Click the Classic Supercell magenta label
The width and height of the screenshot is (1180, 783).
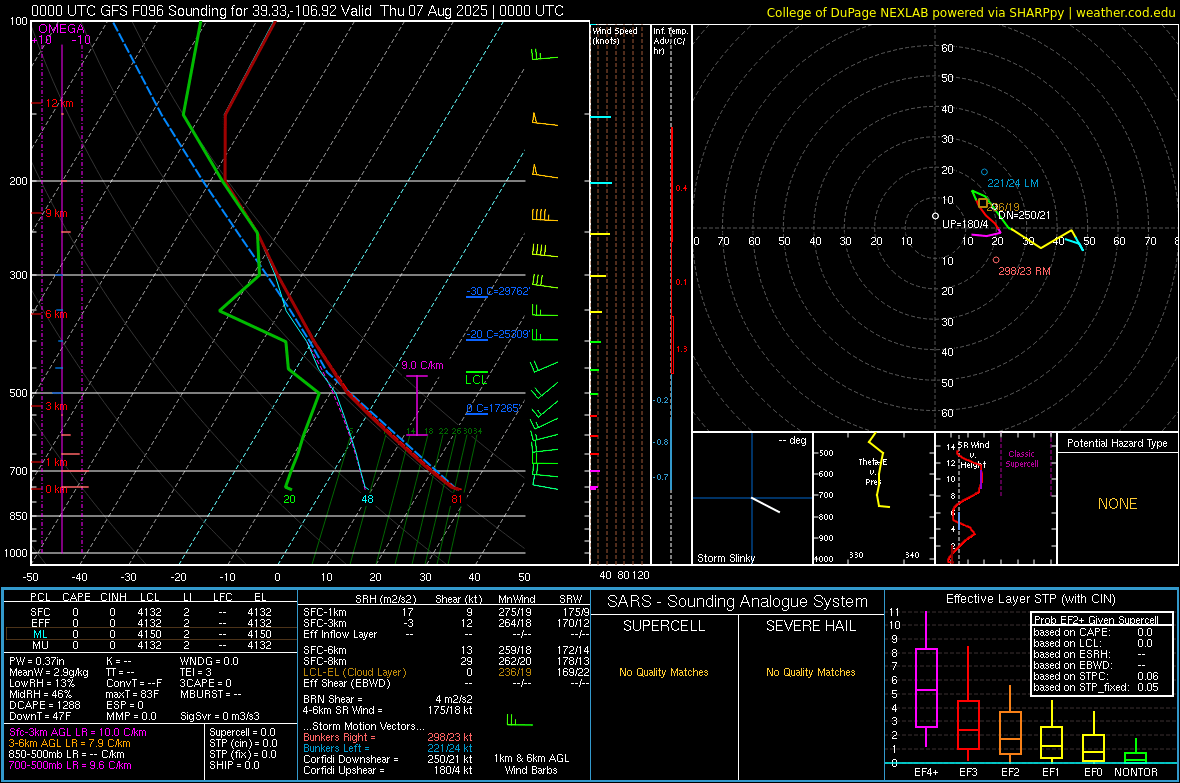1021,459
